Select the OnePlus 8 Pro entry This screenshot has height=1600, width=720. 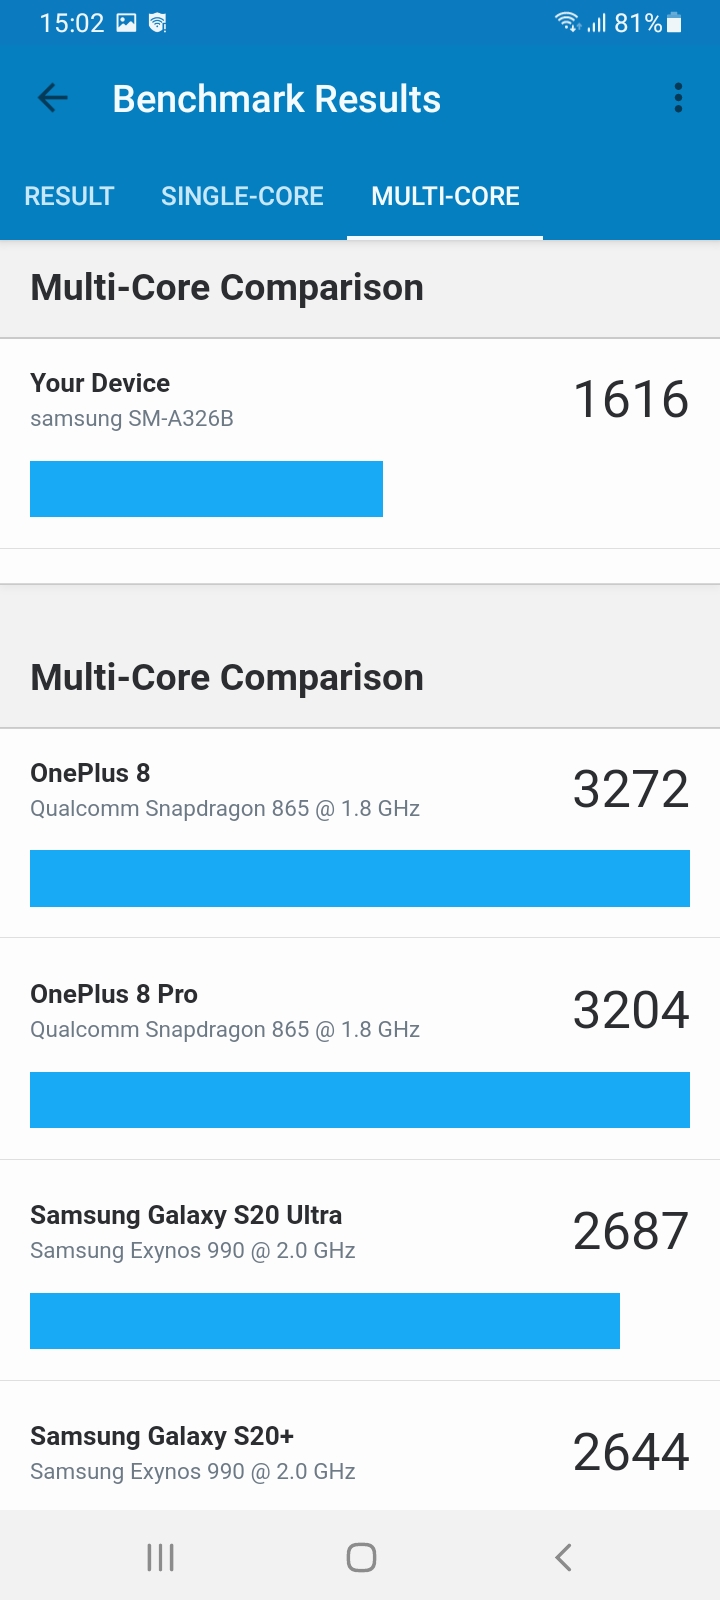pyautogui.click(x=360, y=1010)
